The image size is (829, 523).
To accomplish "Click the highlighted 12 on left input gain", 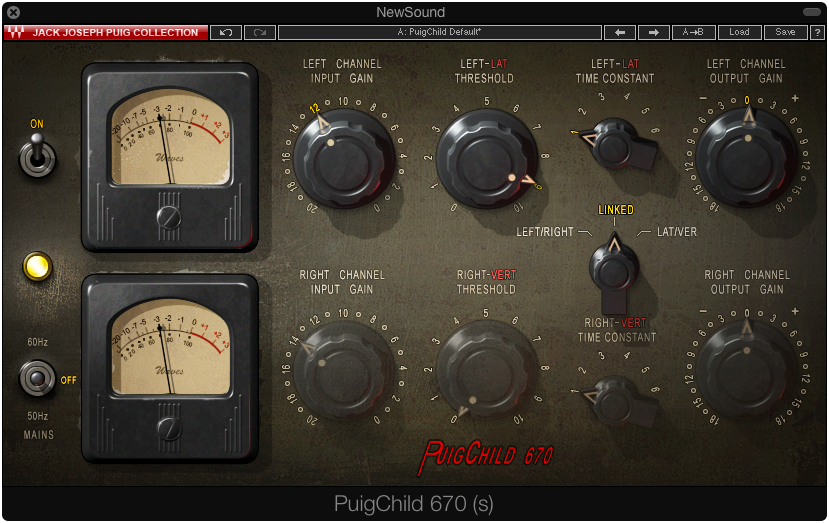I will [x=315, y=108].
